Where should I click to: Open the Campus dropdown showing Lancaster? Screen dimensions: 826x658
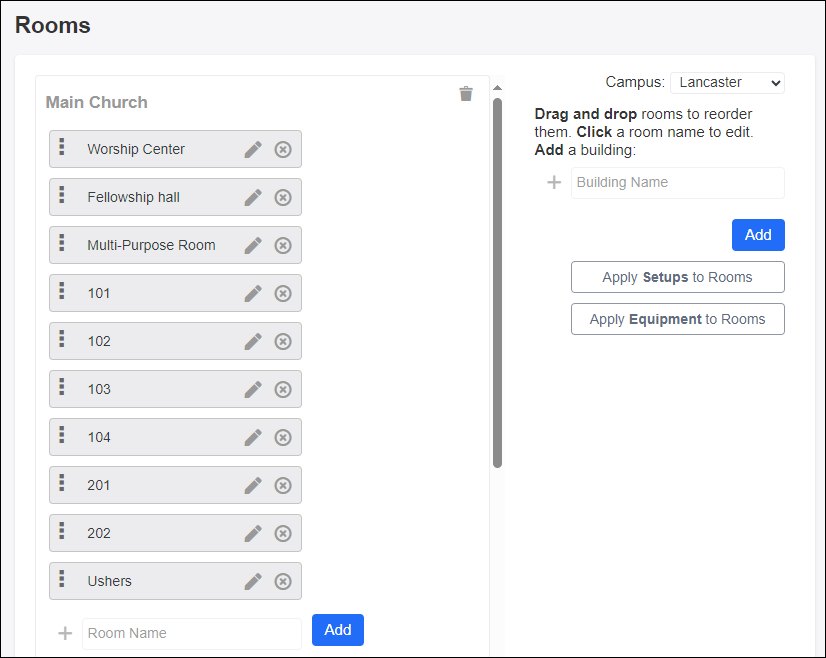click(727, 82)
